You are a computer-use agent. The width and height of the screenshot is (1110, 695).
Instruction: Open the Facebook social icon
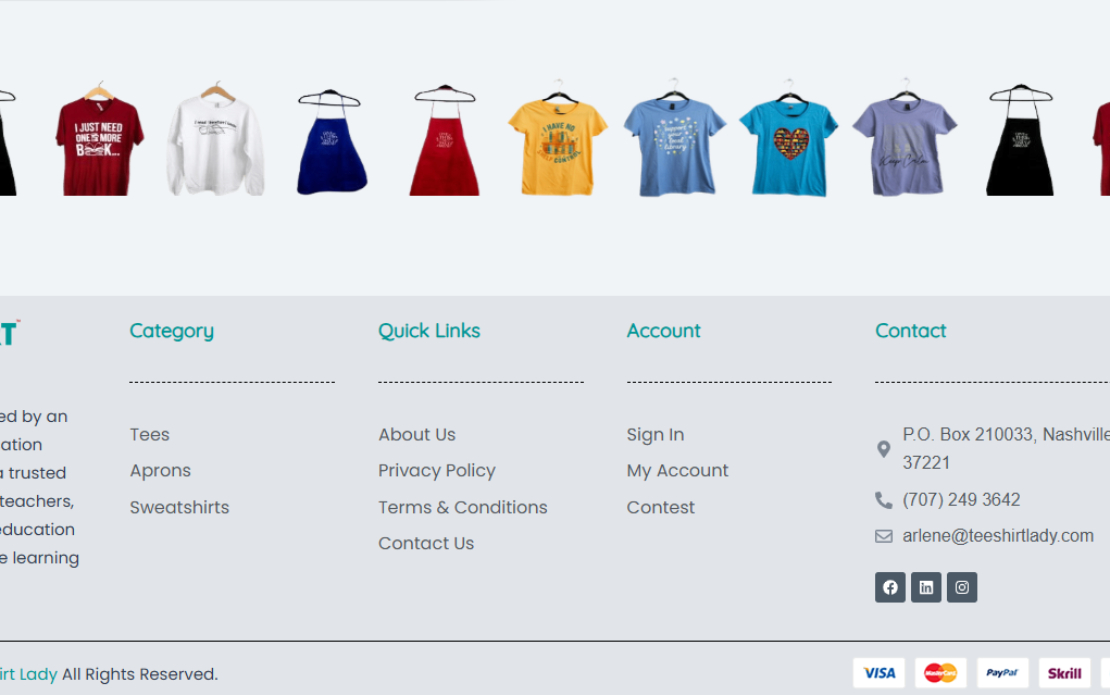(x=890, y=587)
